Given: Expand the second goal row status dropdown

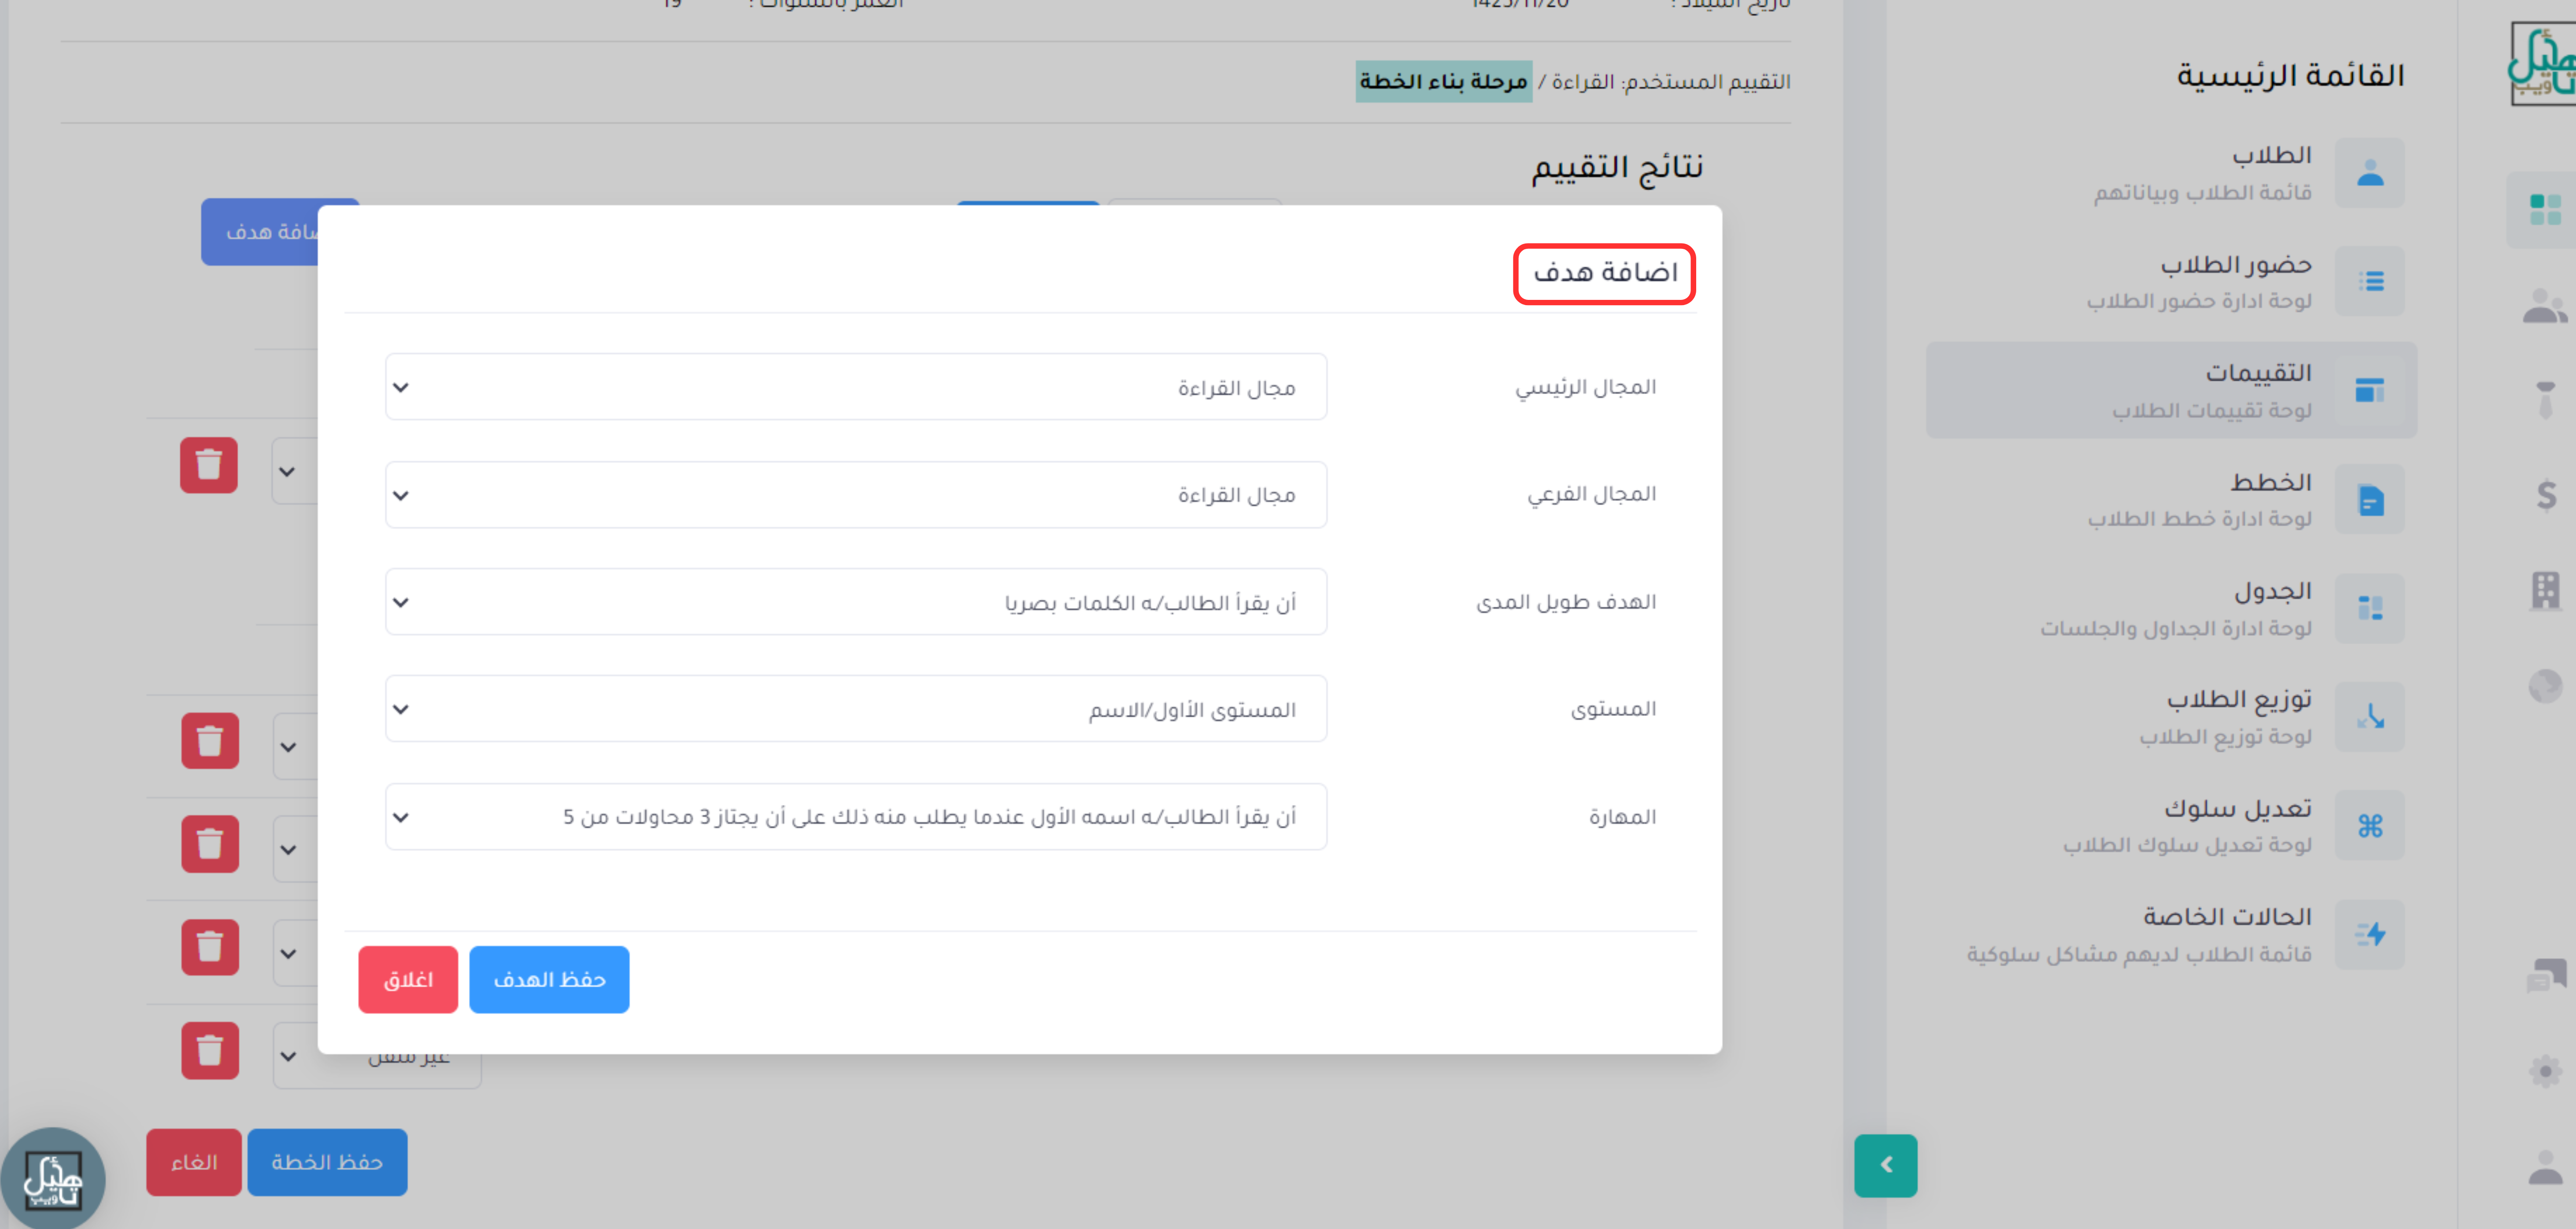Looking at the screenshot, I should pyautogui.click(x=296, y=747).
